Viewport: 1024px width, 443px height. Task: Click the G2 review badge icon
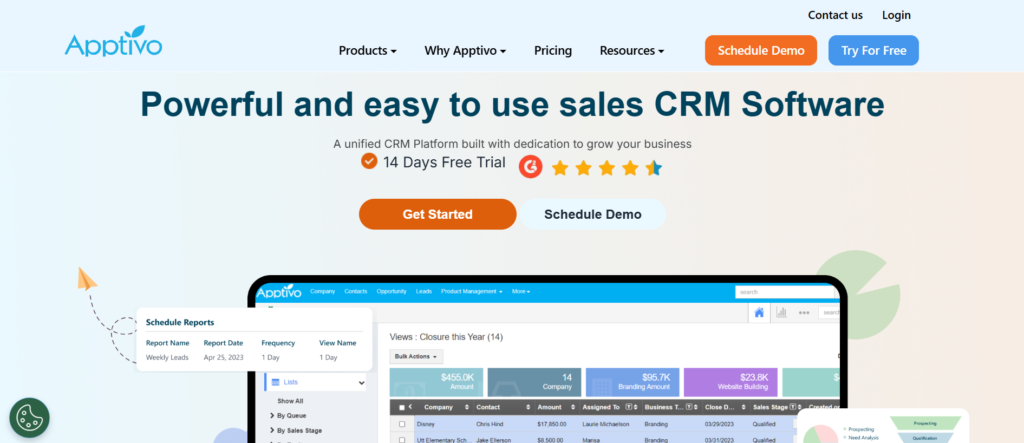coord(531,167)
